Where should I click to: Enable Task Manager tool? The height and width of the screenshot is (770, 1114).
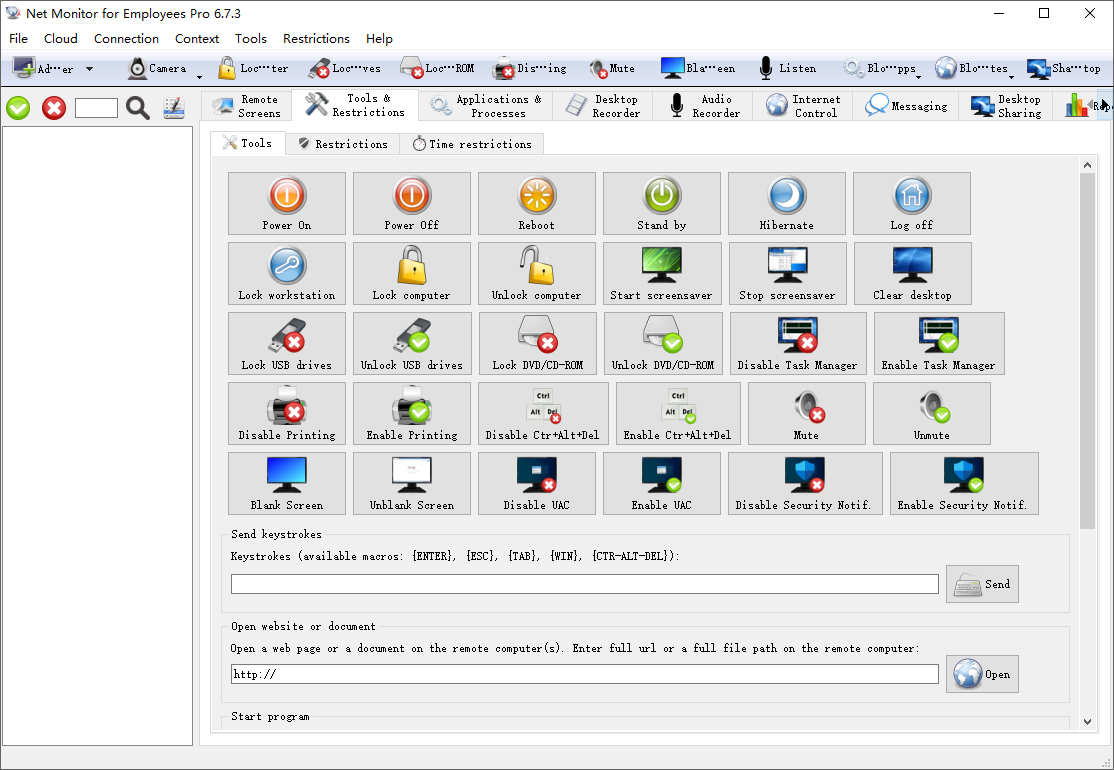tap(939, 343)
